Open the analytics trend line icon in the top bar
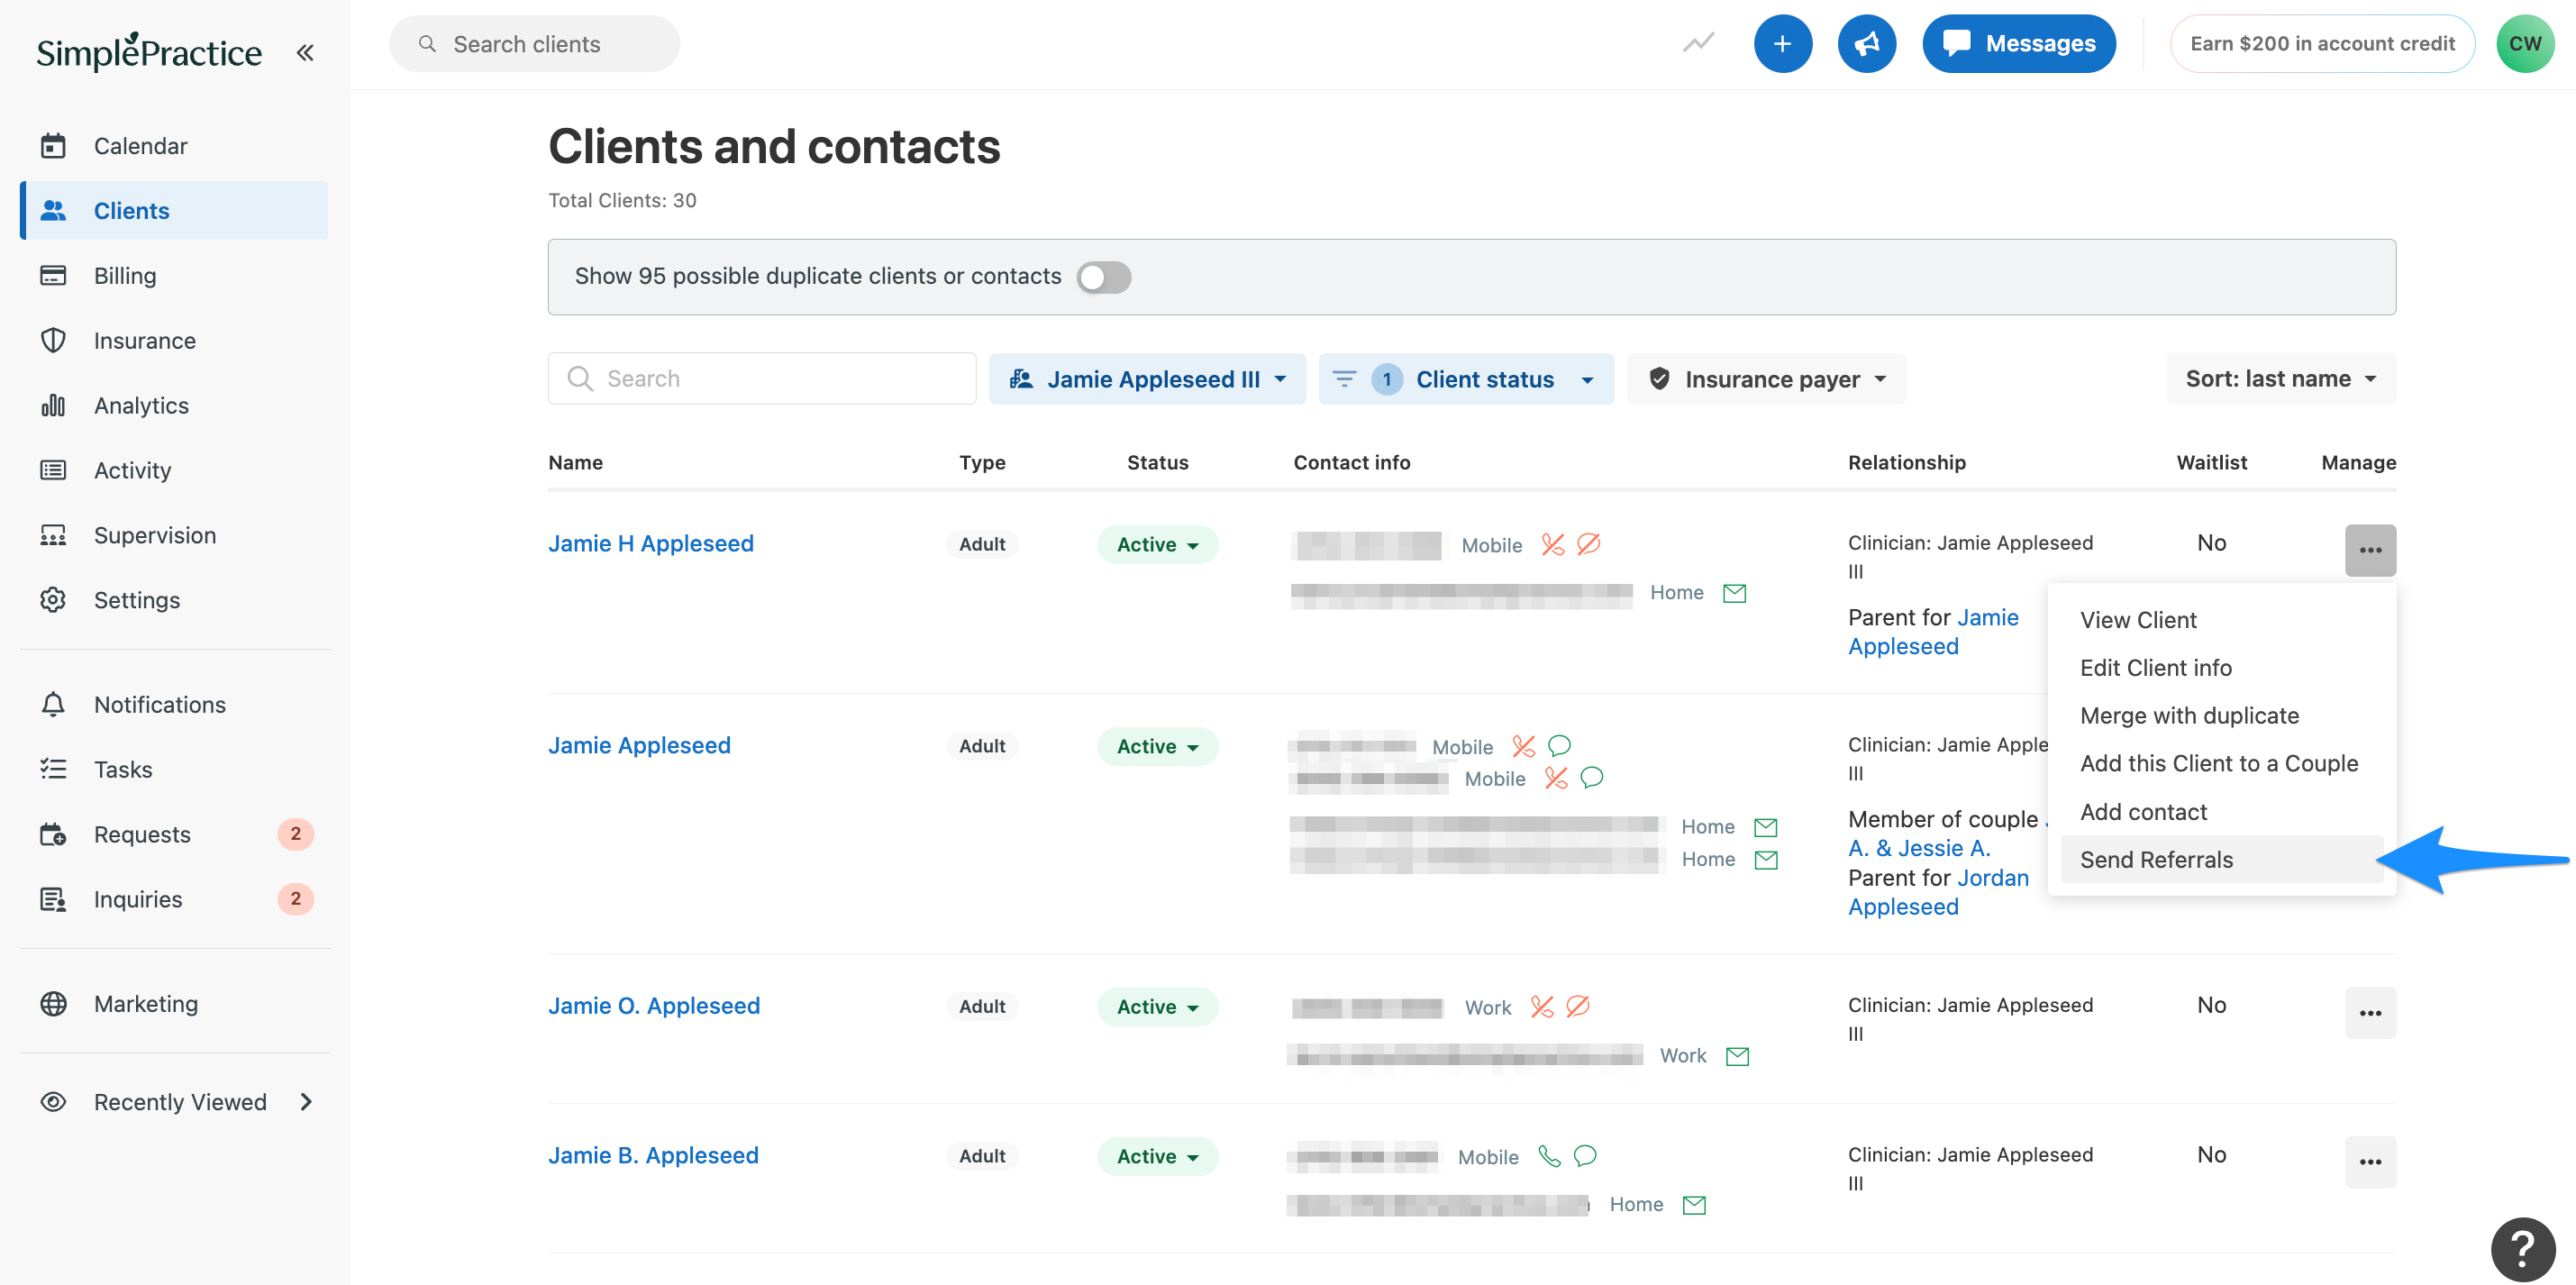This screenshot has height=1285, width=2576. click(1698, 43)
